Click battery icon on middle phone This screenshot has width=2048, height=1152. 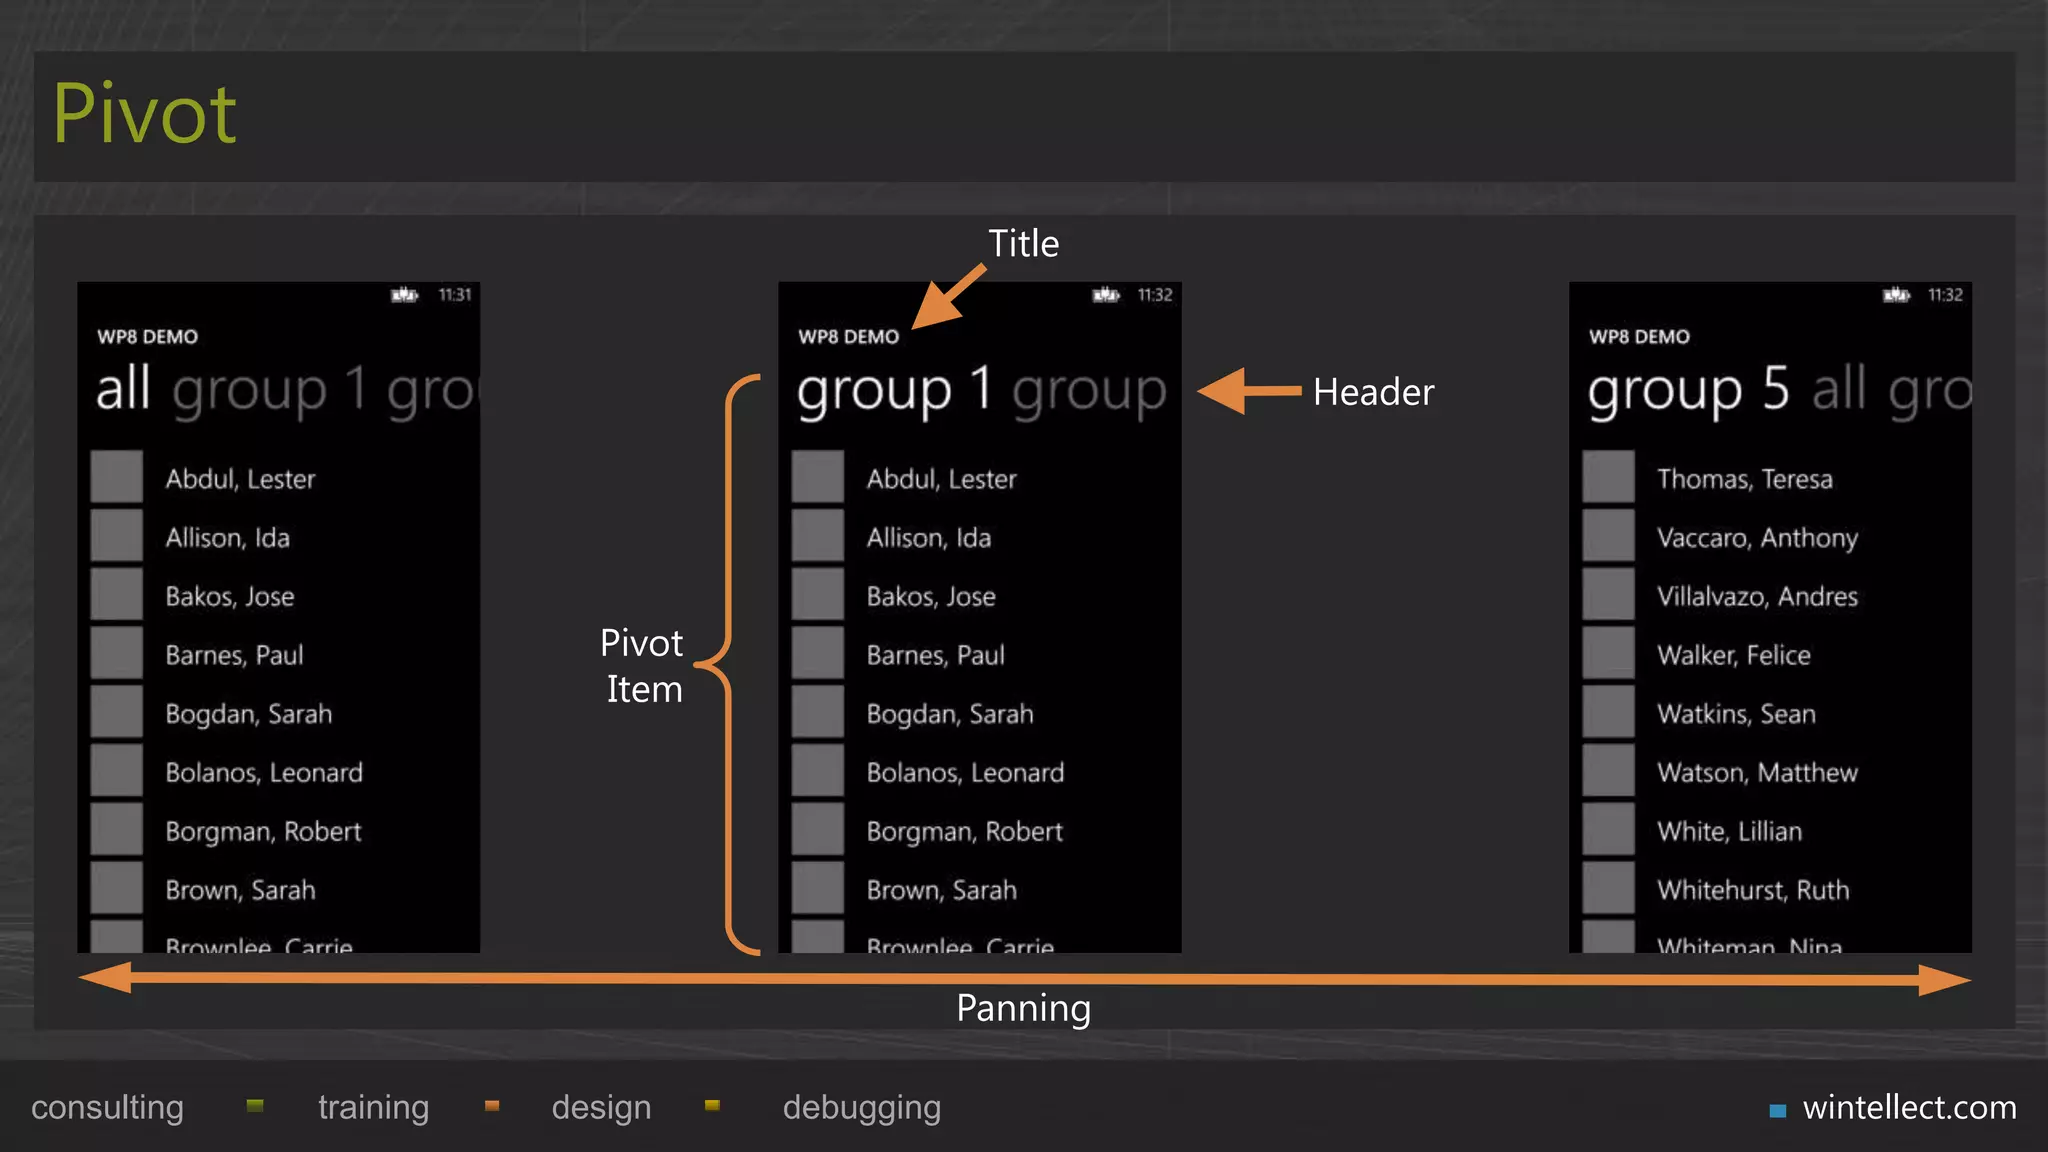(x=1105, y=295)
